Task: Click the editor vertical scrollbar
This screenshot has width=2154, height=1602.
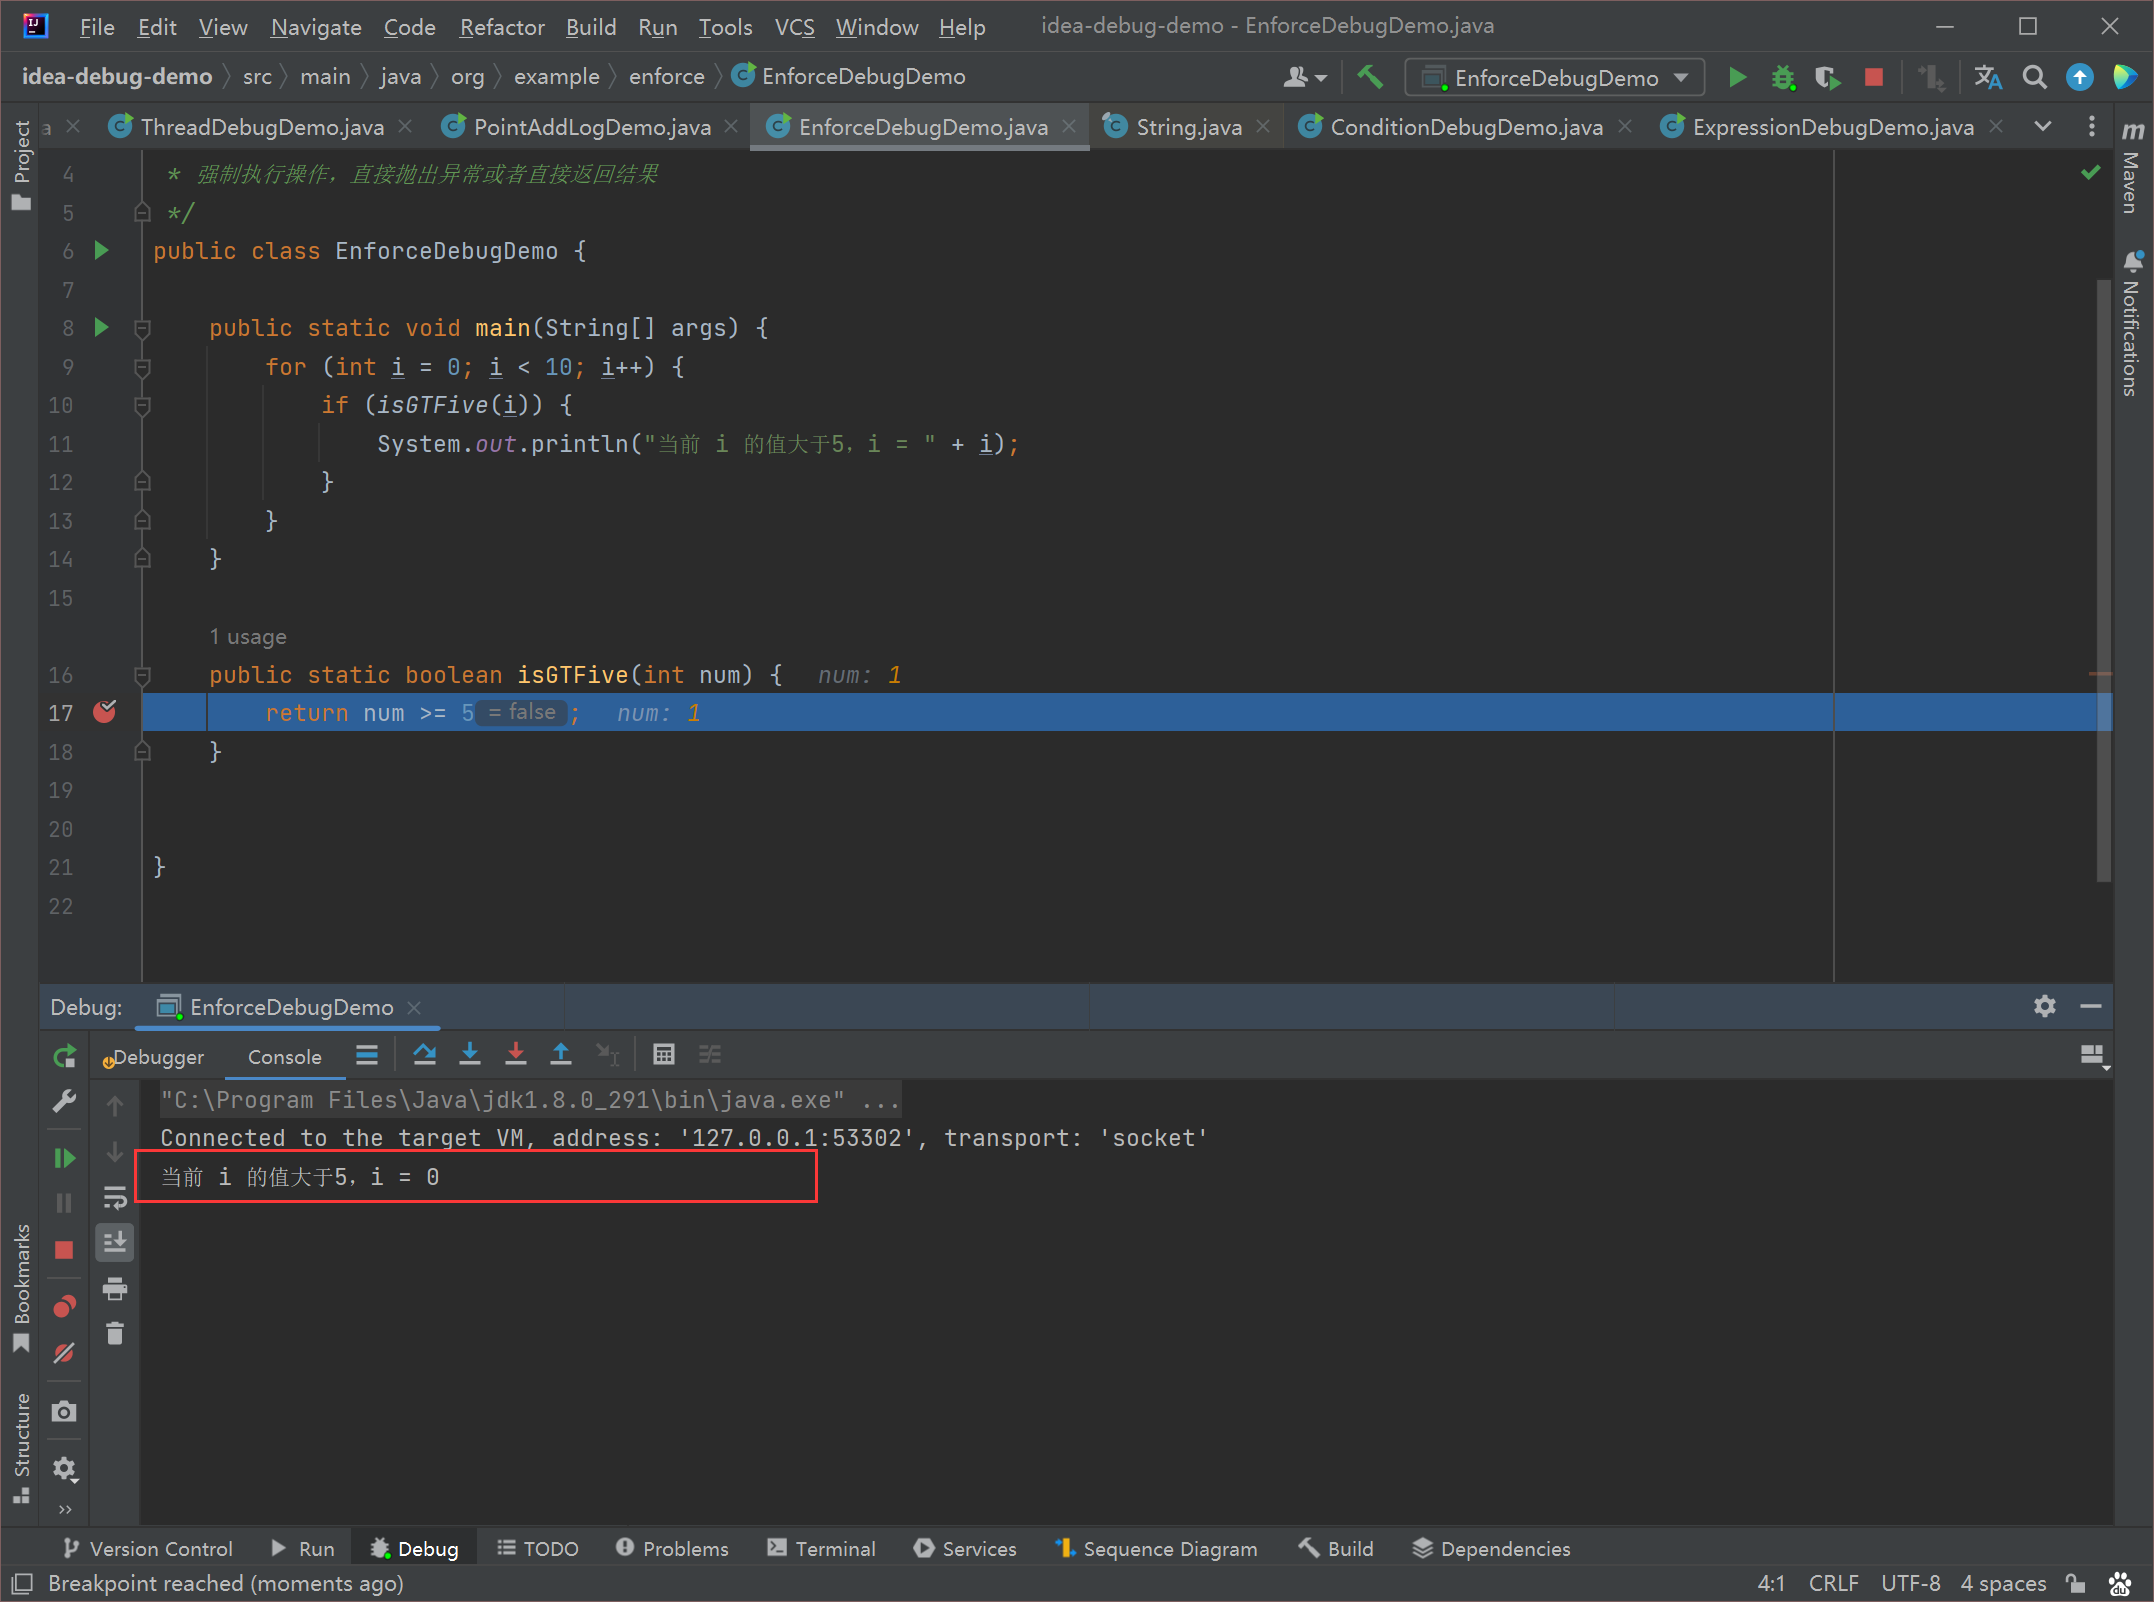Action: (x=2103, y=580)
